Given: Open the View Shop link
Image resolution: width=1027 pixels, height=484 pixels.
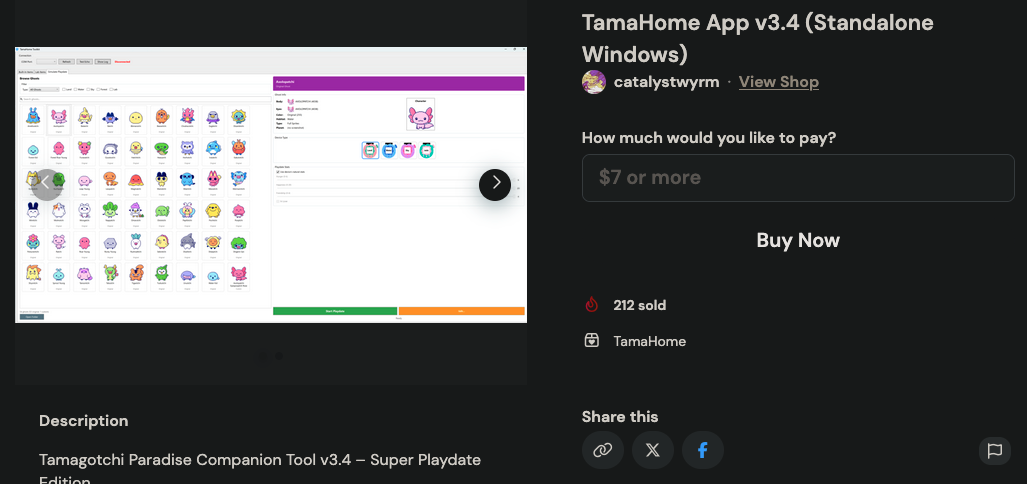Looking at the screenshot, I should tap(778, 82).
